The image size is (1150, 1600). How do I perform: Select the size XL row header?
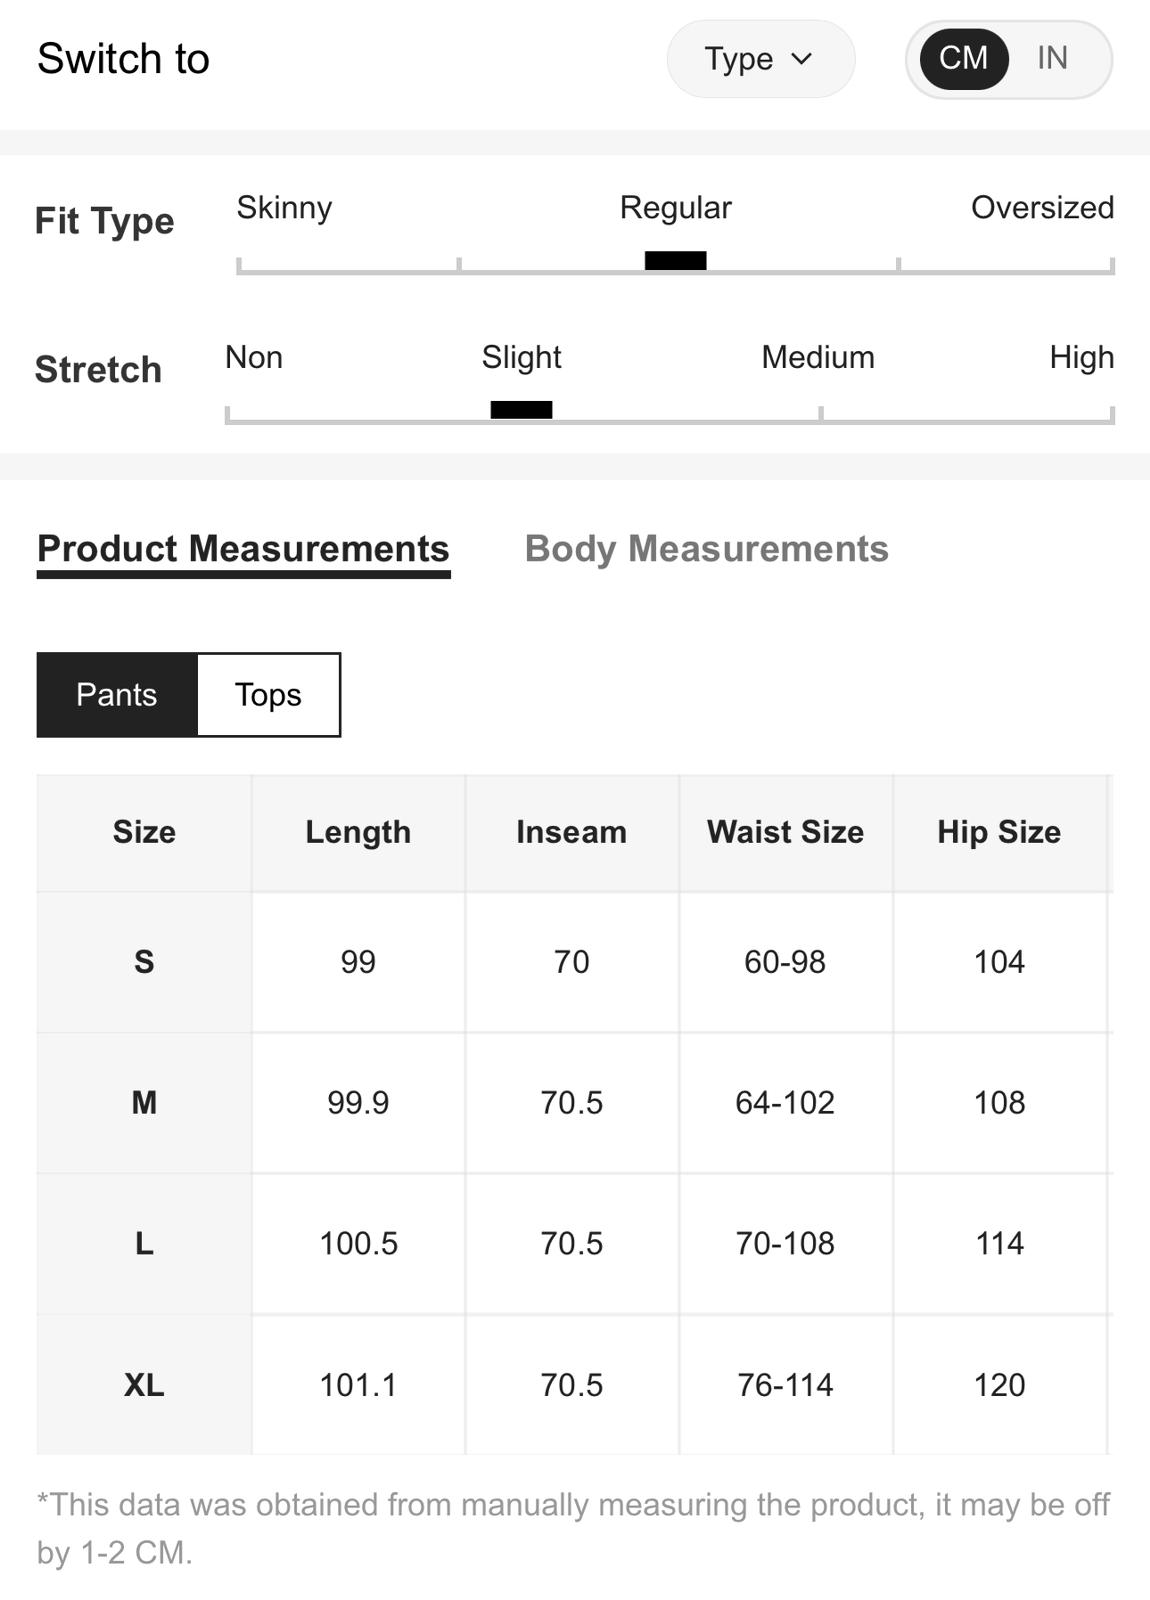(x=144, y=1384)
